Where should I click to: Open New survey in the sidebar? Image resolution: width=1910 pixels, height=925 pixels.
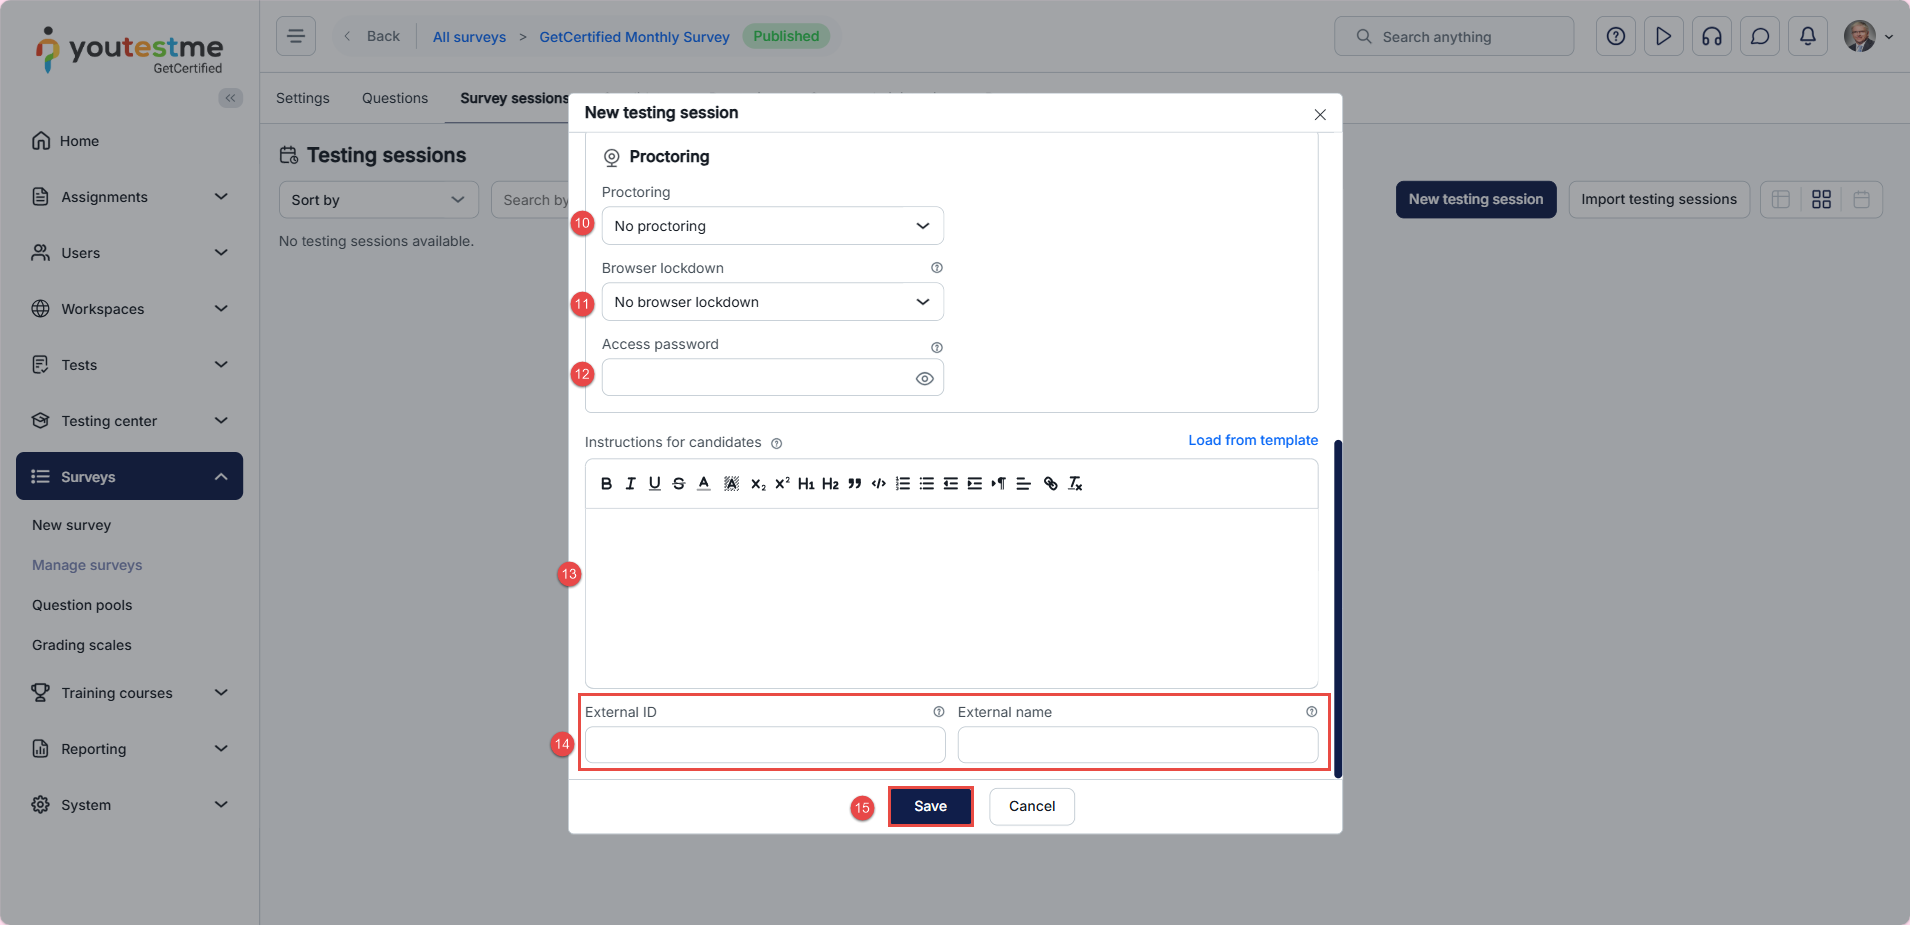click(72, 525)
